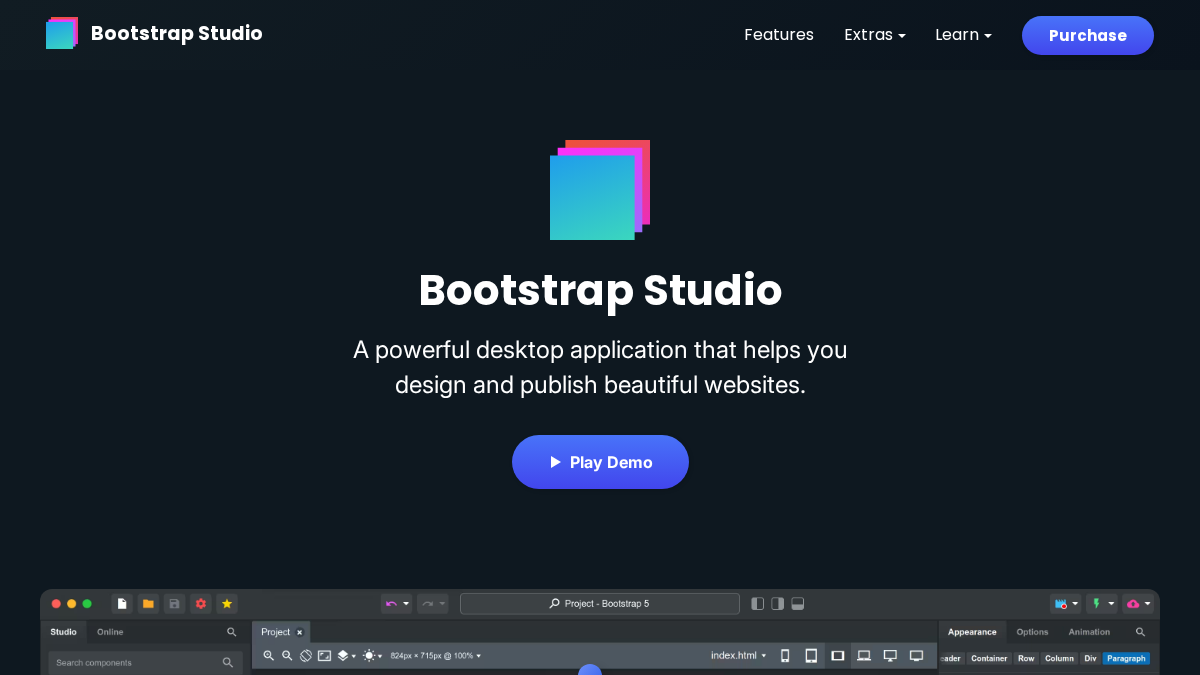Expand the preview clapperboard dropdown
Screen dimensions: 1200x675
click(x=1076, y=604)
